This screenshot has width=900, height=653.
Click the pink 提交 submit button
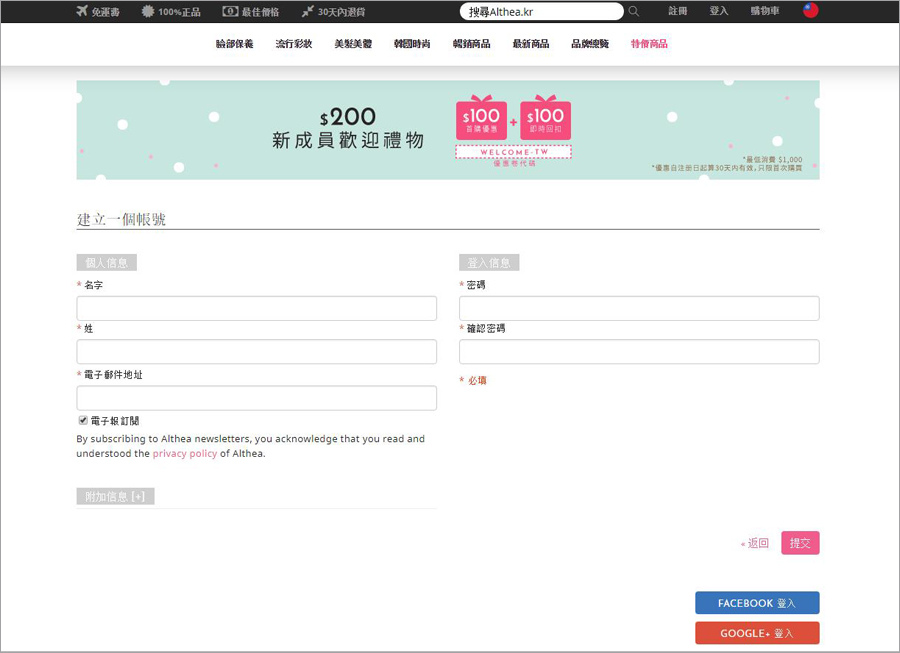[800, 543]
